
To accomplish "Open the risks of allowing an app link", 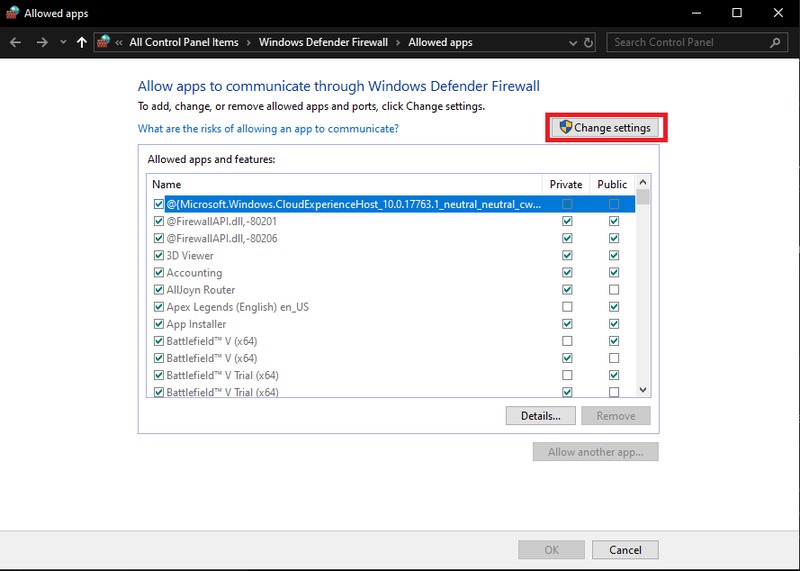I will click(x=268, y=129).
